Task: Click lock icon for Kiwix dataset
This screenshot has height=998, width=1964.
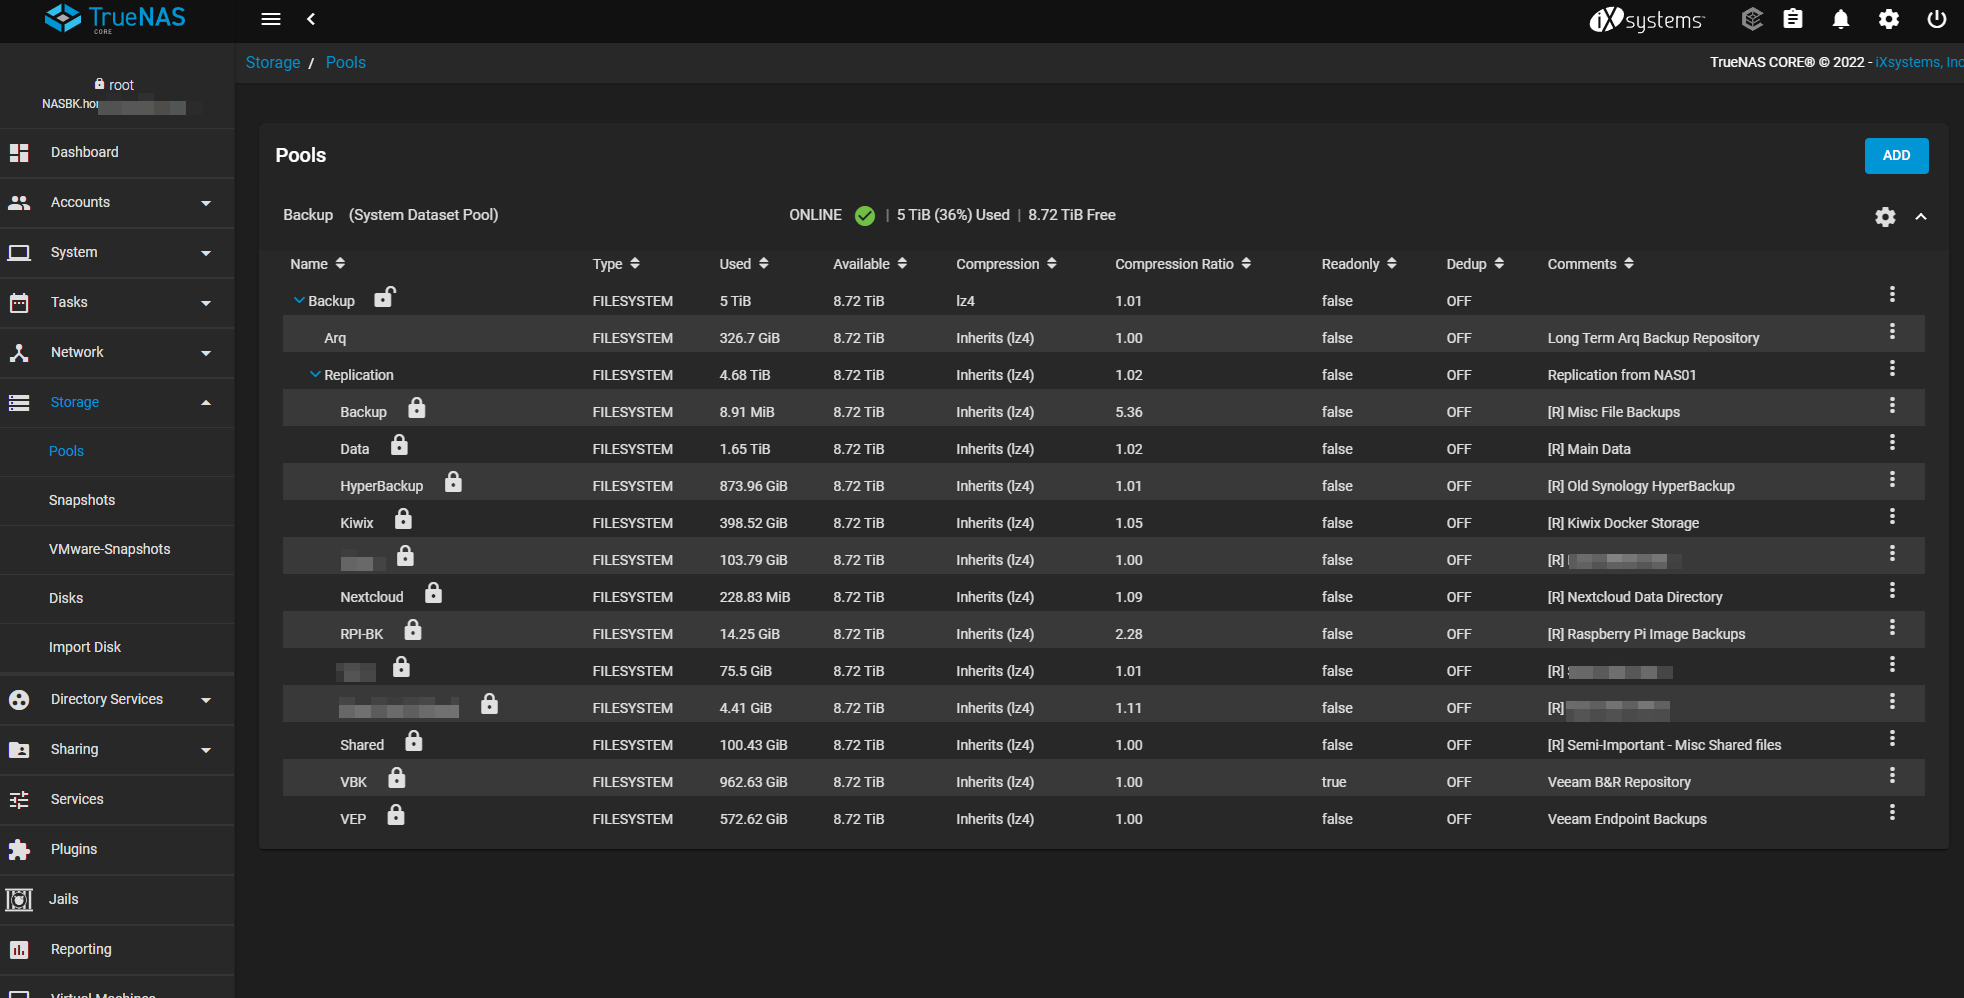Action: point(403,519)
